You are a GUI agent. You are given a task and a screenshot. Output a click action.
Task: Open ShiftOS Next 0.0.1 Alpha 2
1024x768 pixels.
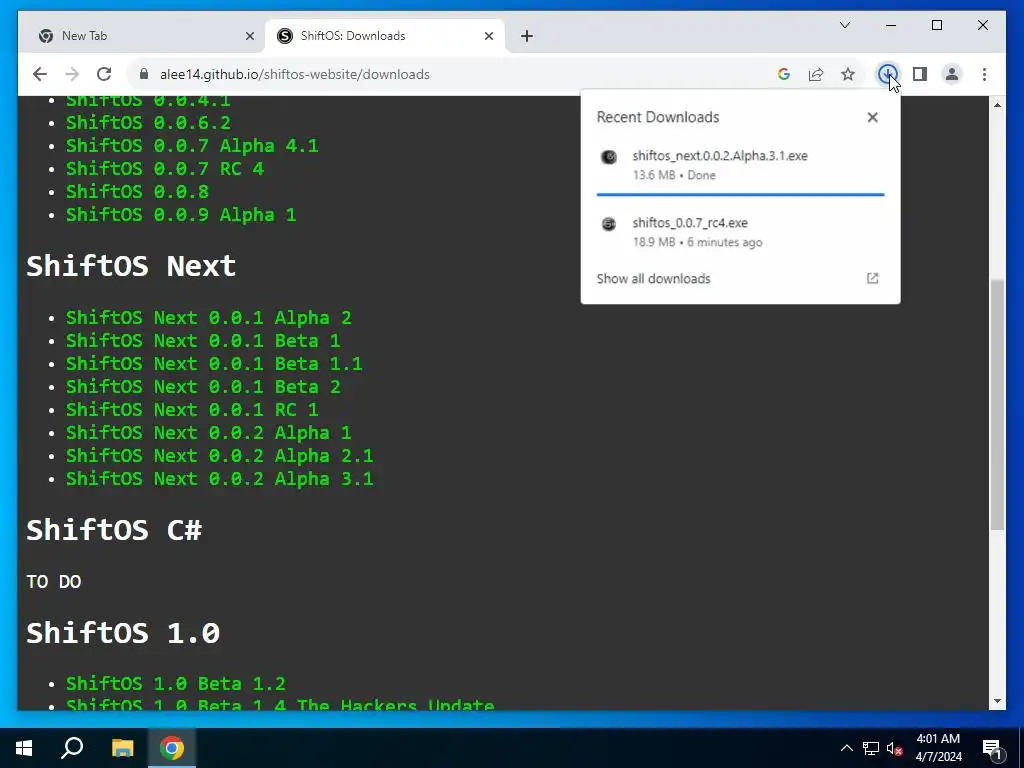click(208, 318)
